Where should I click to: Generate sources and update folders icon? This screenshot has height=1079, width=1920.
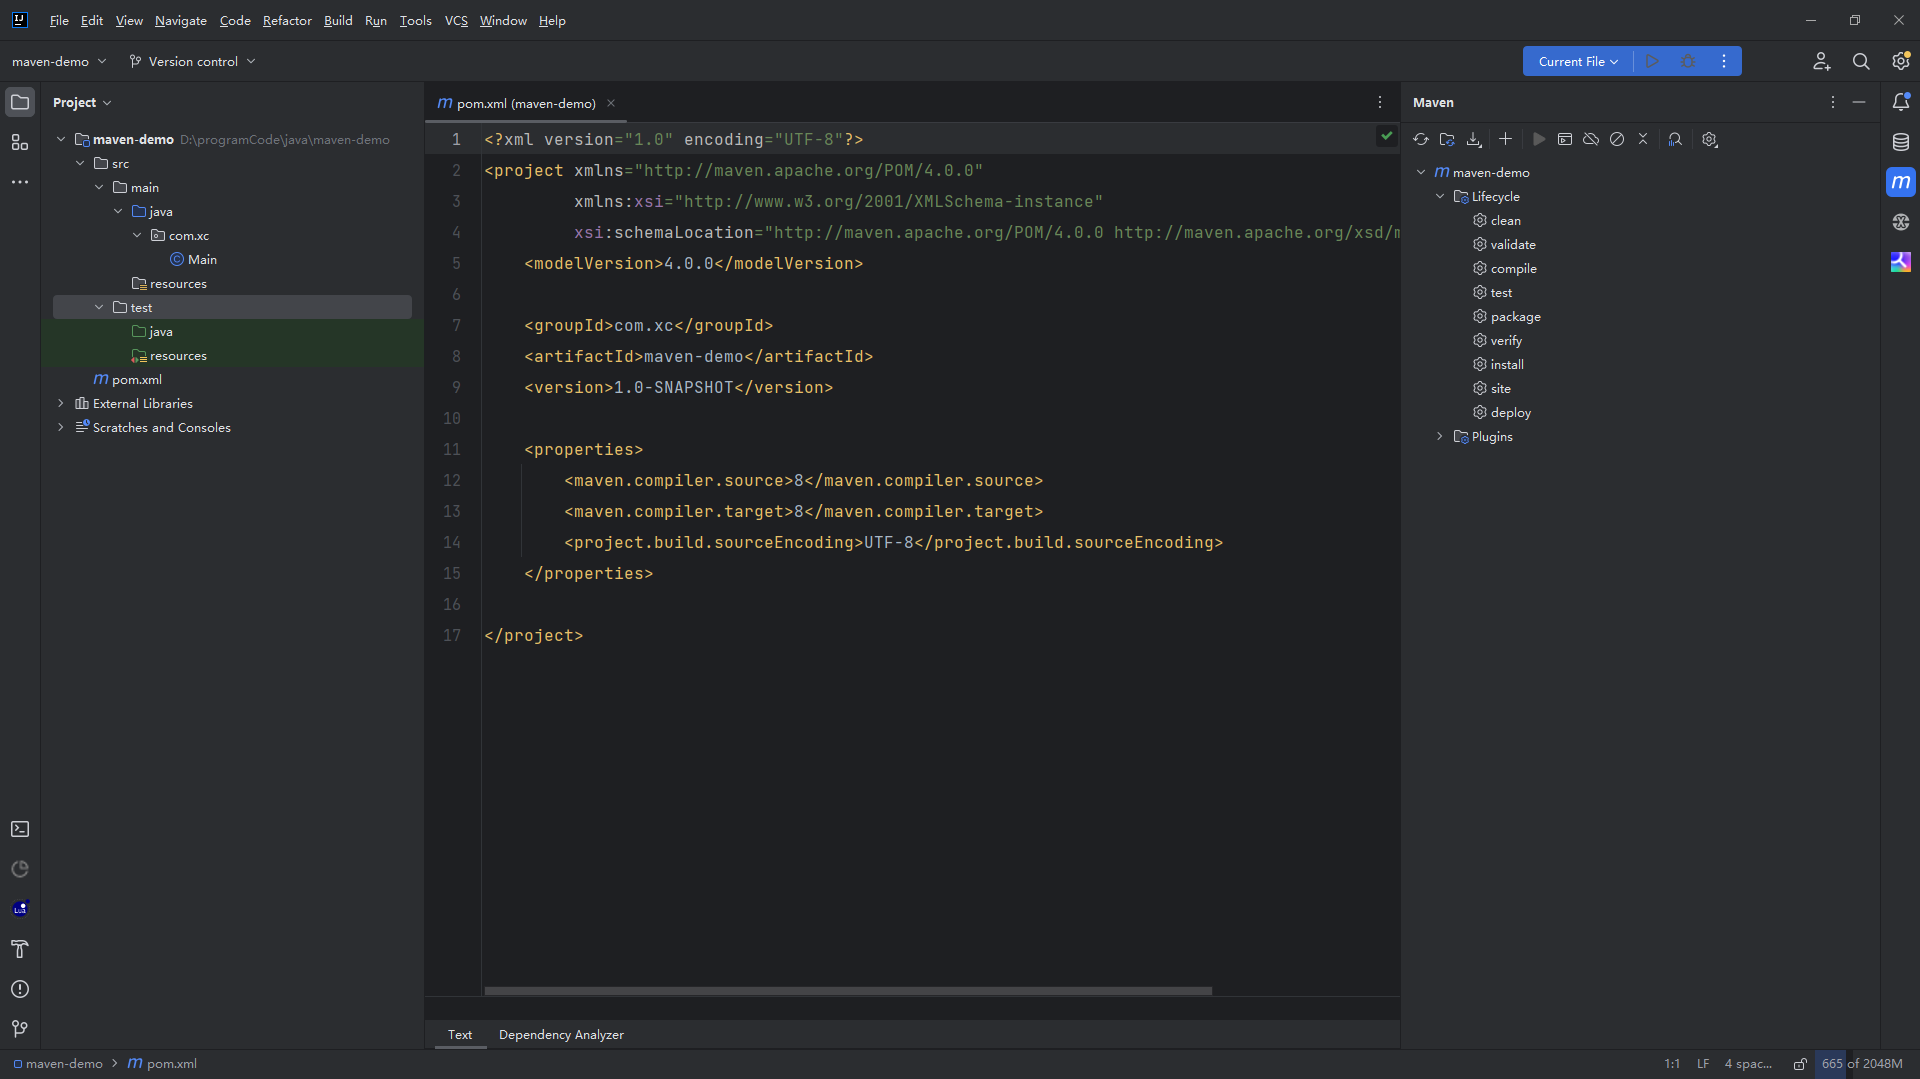1447,140
